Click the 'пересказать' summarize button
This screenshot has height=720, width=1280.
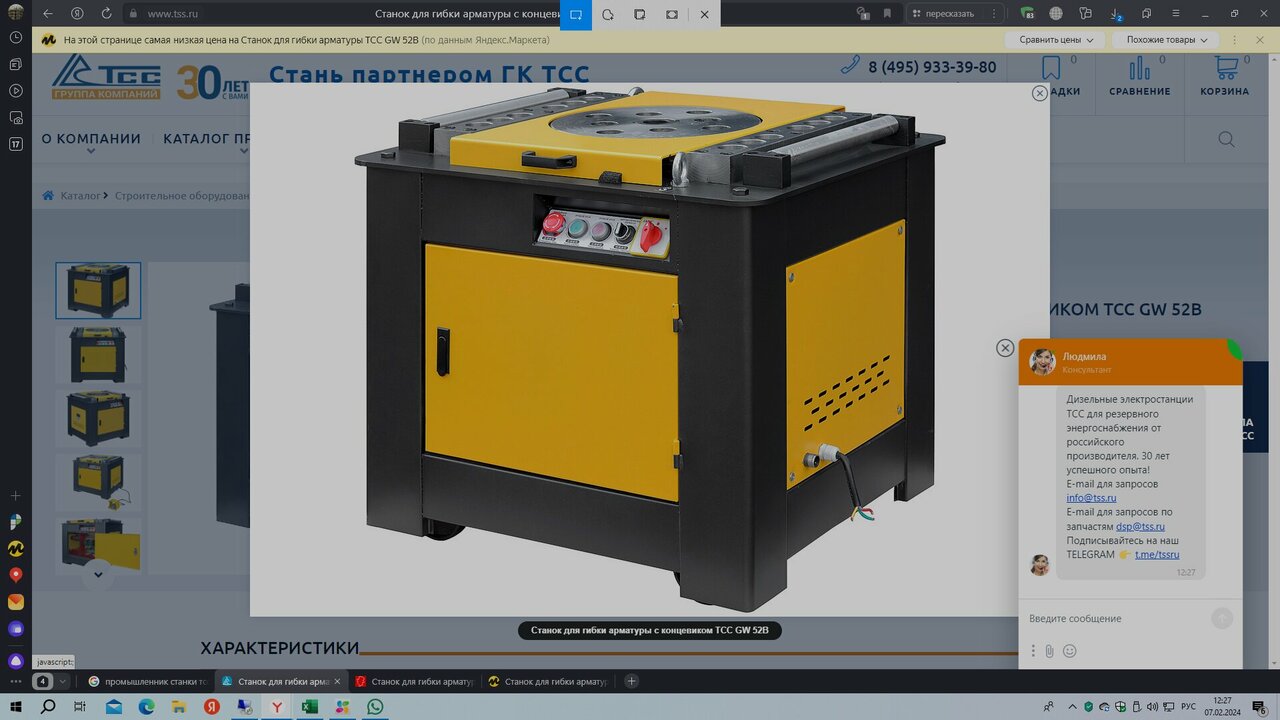[945, 14]
